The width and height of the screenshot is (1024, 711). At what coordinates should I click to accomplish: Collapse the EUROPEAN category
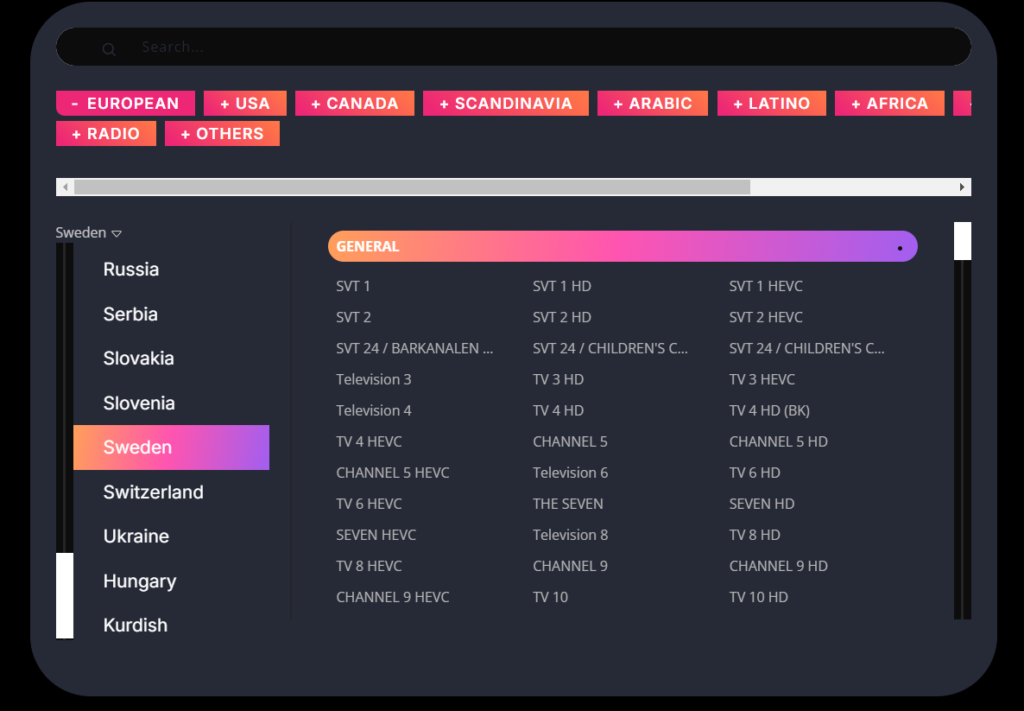click(125, 103)
